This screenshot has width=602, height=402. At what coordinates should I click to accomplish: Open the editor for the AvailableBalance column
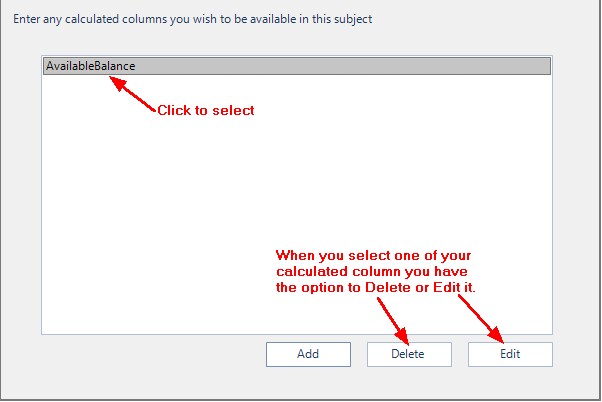pos(510,354)
